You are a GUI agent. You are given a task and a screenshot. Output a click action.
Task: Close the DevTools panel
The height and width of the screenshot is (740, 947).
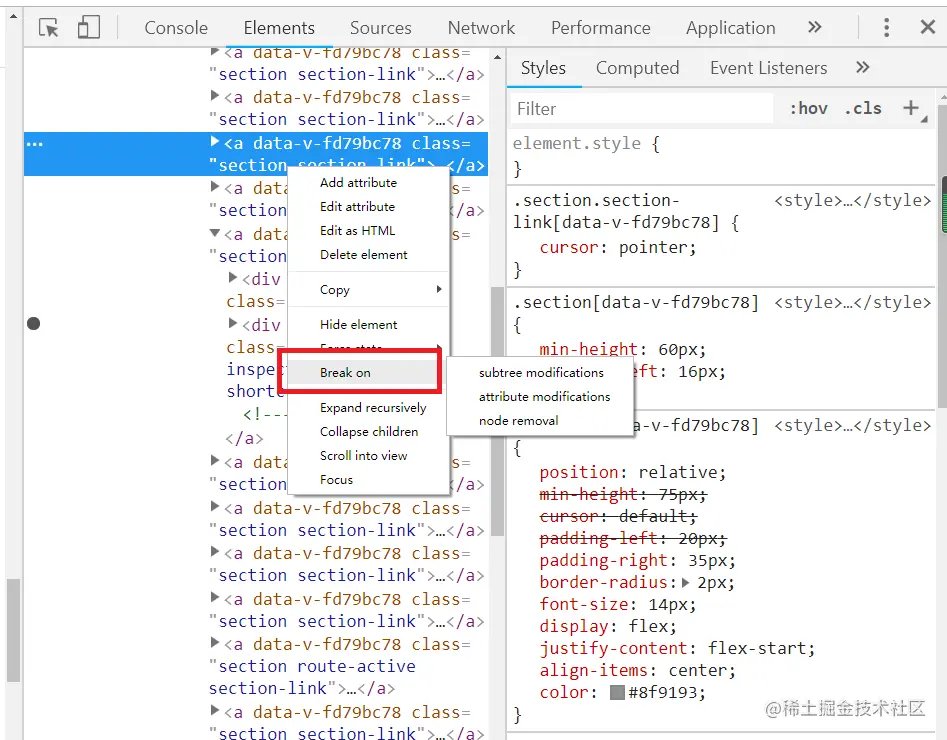[x=928, y=27]
